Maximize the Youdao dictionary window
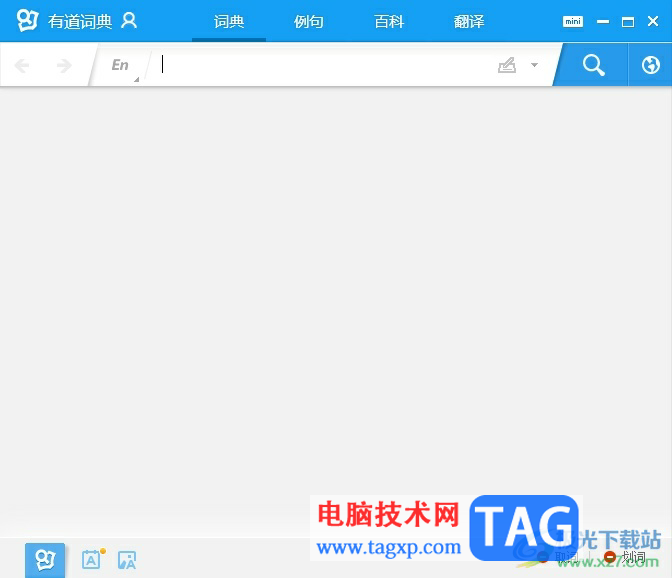This screenshot has height=578, width=672. click(628, 21)
